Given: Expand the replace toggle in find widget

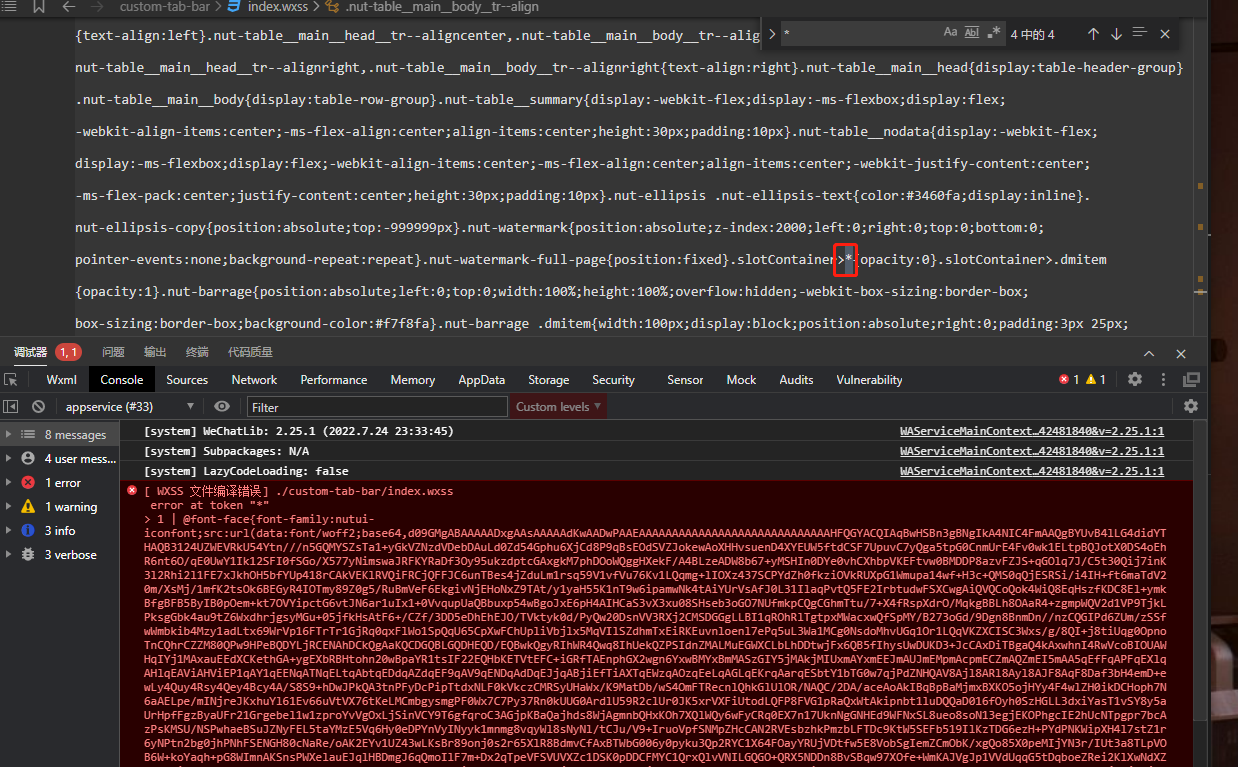Looking at the screenshot, I should (771, 34).
